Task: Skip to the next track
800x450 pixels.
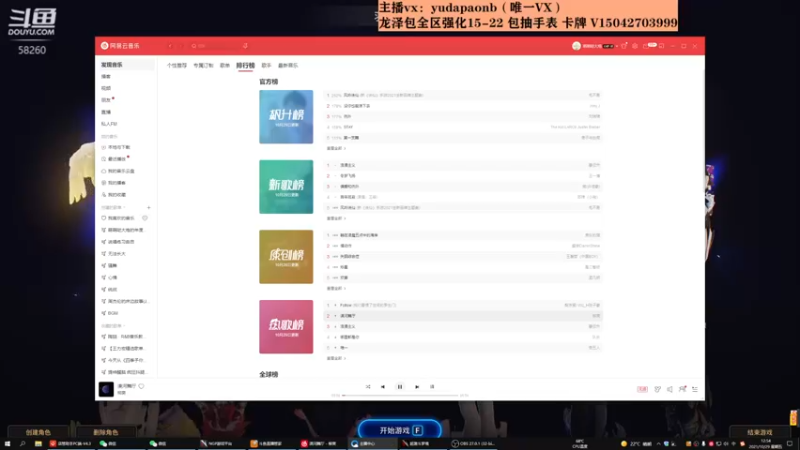Action: pos(417,387)
